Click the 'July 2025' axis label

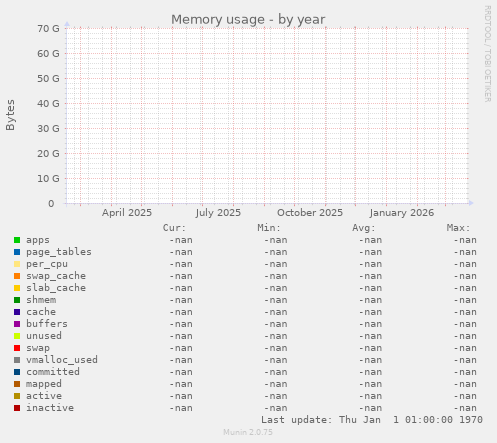pyautogui.click(x=218, y=213)
